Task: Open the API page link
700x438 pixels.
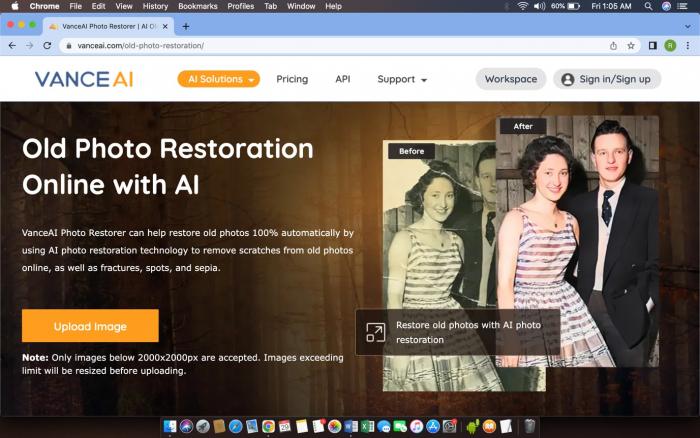Action: click(342, 79)
